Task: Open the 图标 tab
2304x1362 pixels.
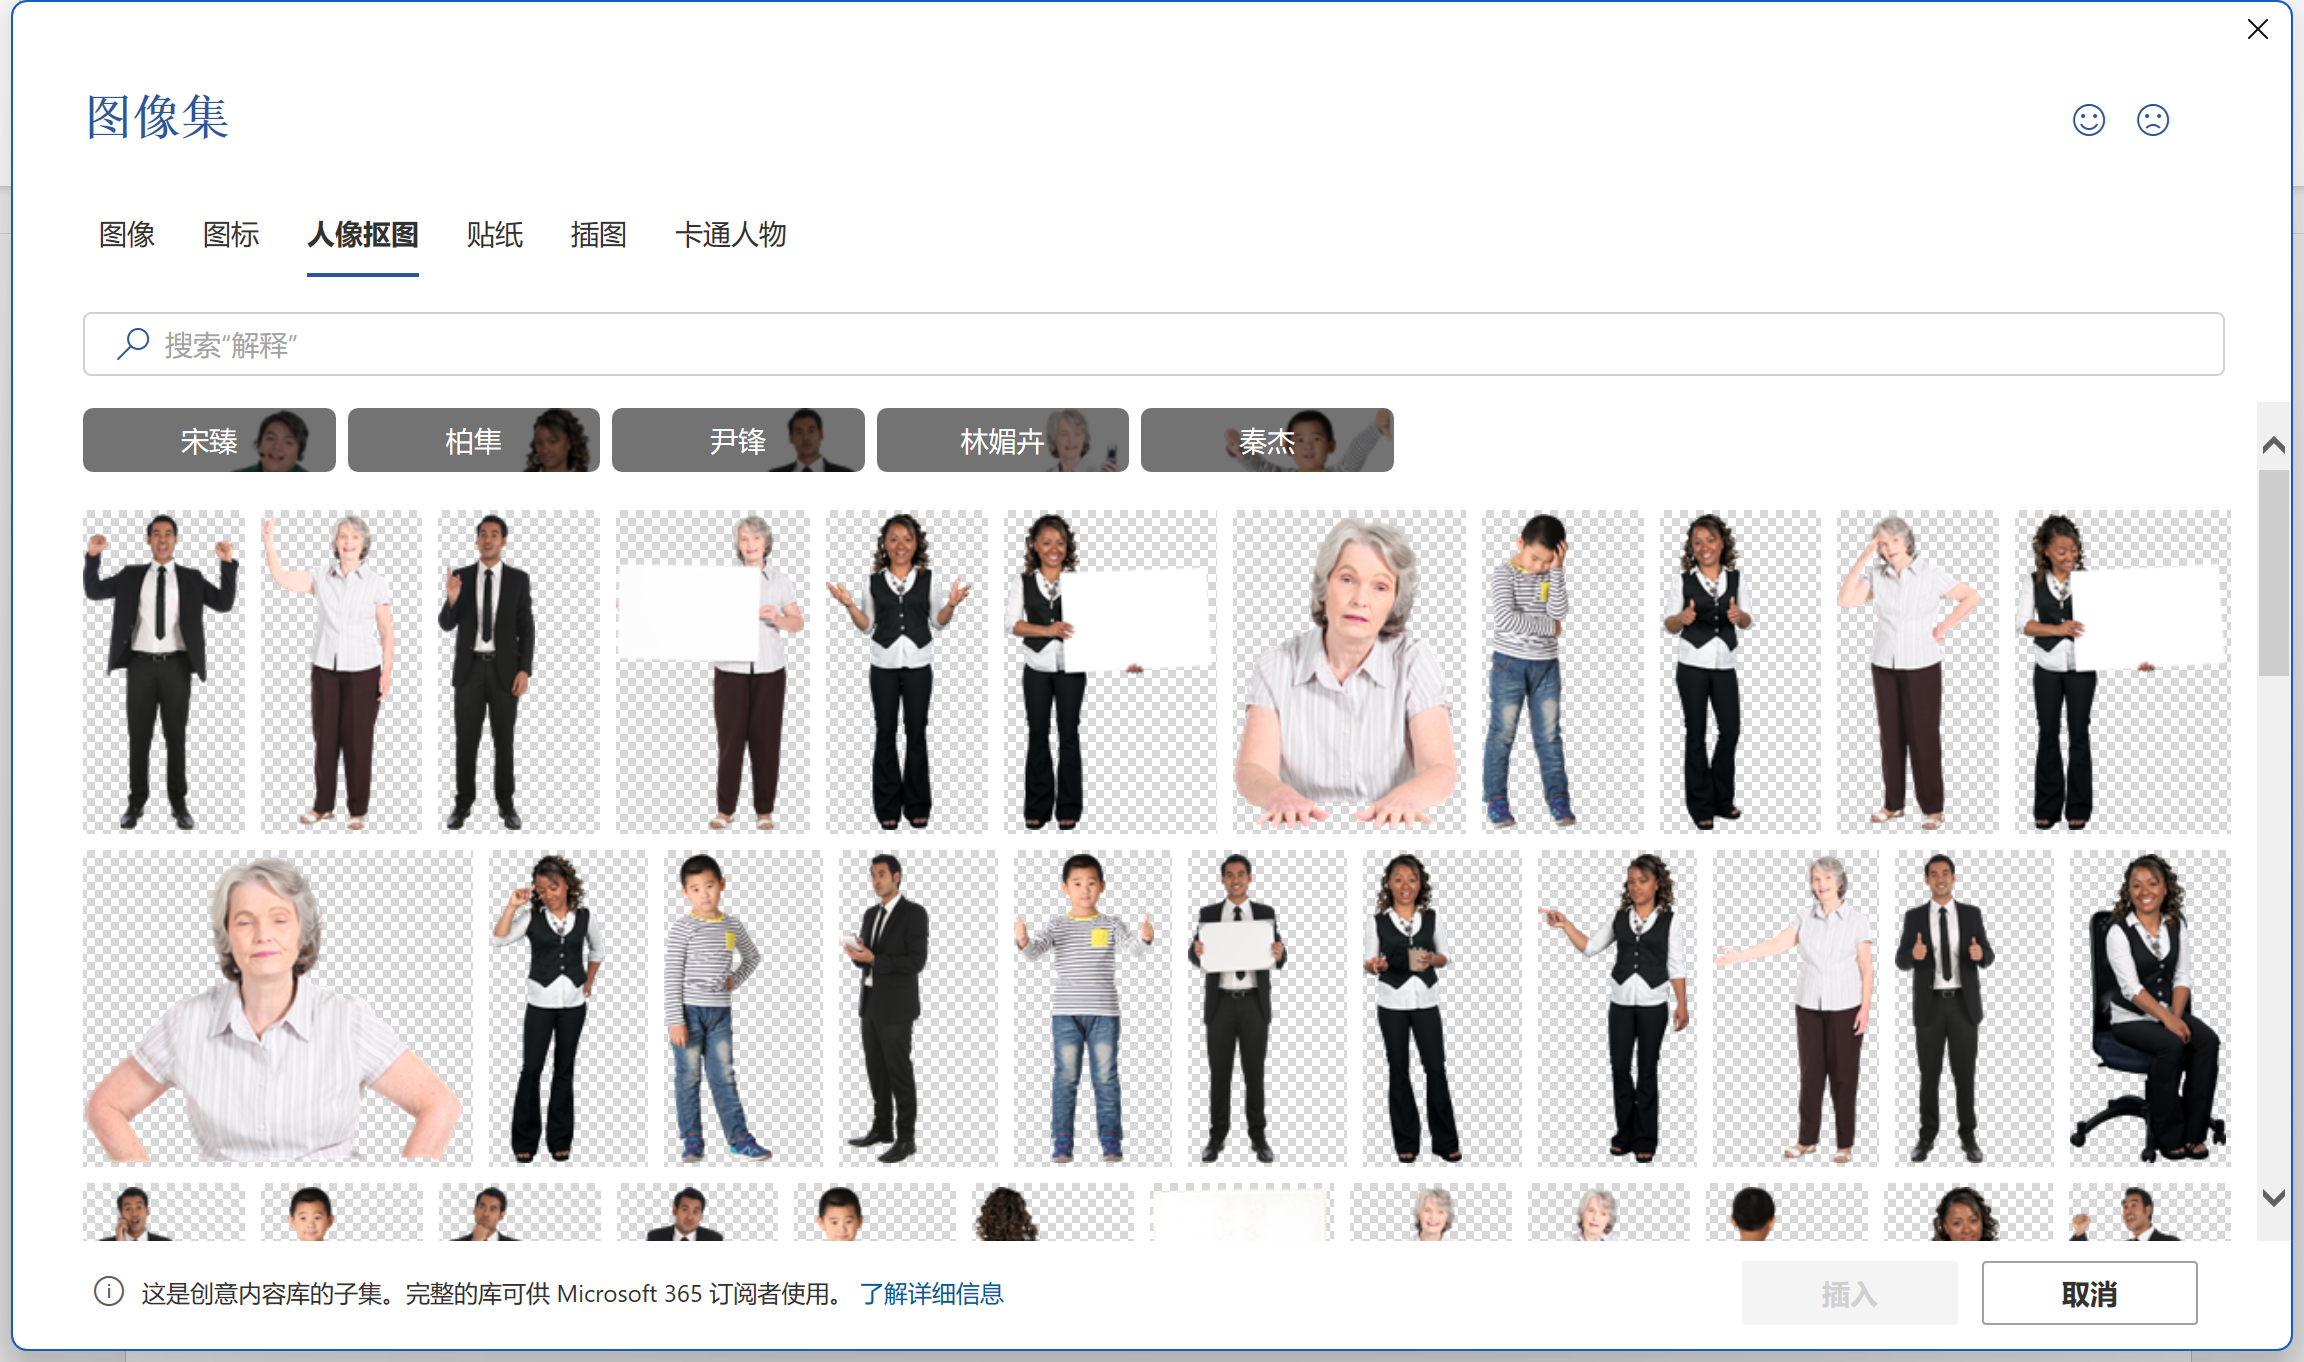Action: point(231,235)
